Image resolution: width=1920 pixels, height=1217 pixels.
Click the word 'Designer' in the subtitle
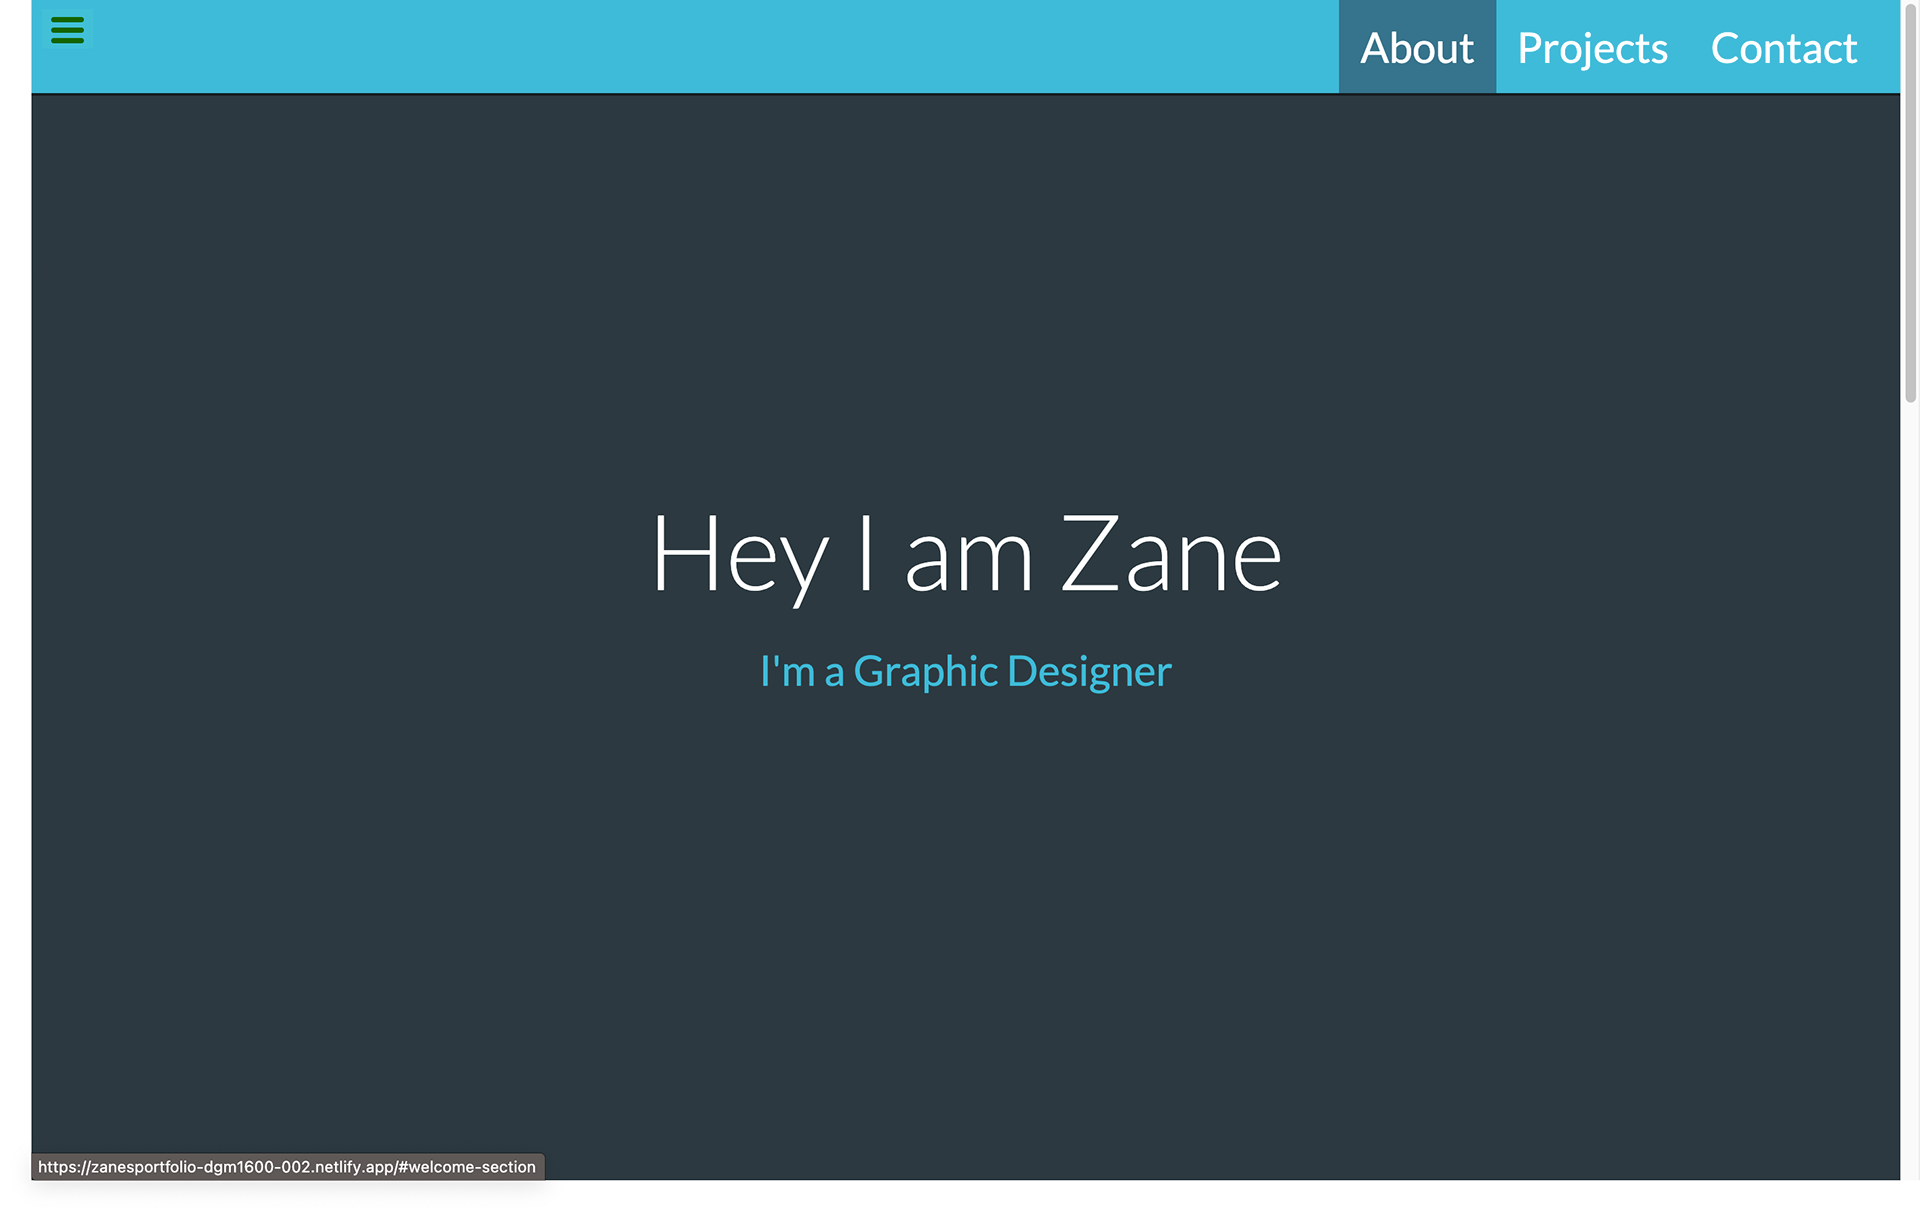click(x=1089, y=671)
